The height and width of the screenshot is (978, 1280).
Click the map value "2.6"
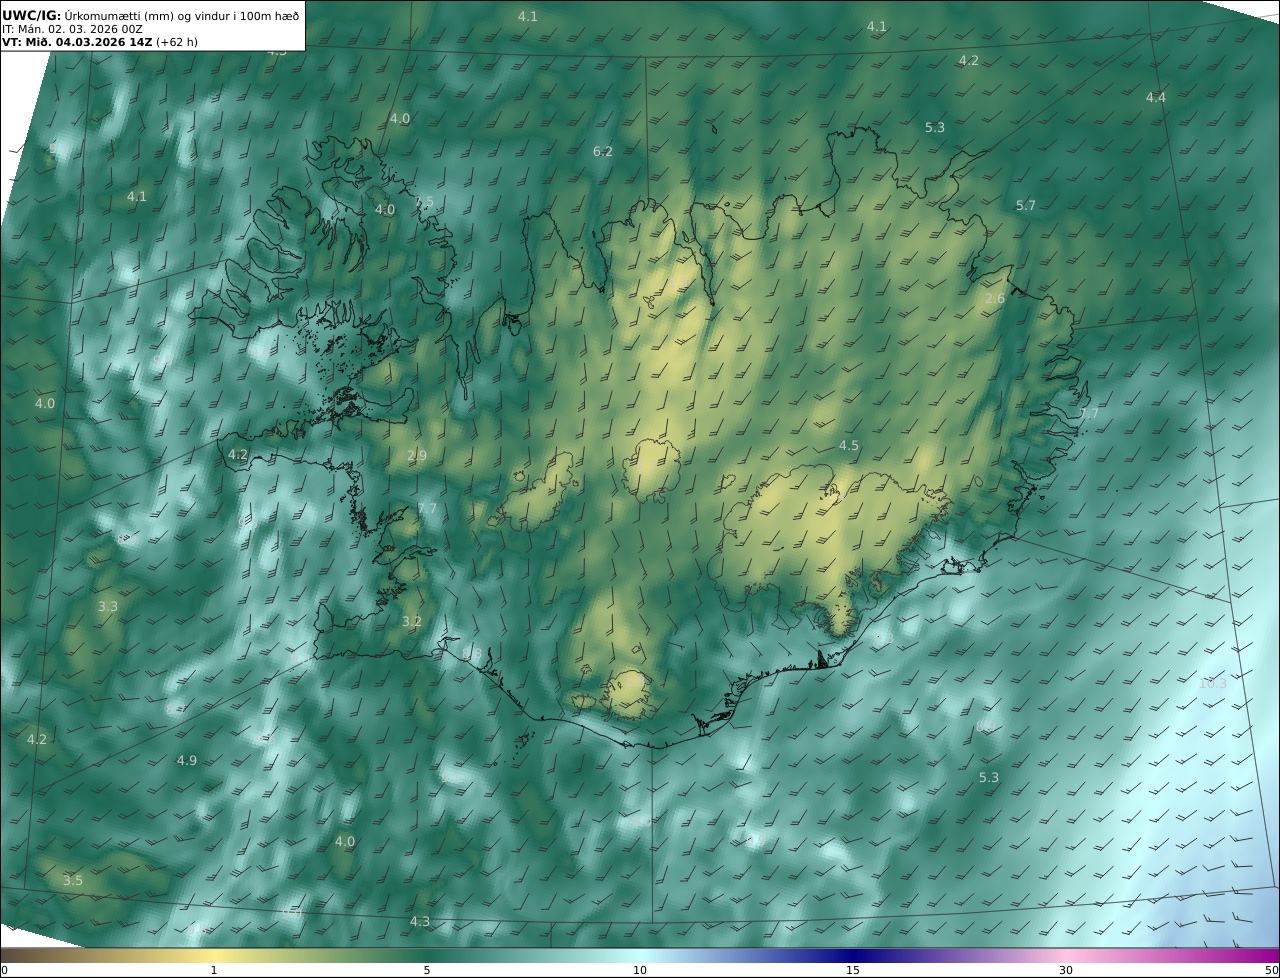[x=994, y=299]
